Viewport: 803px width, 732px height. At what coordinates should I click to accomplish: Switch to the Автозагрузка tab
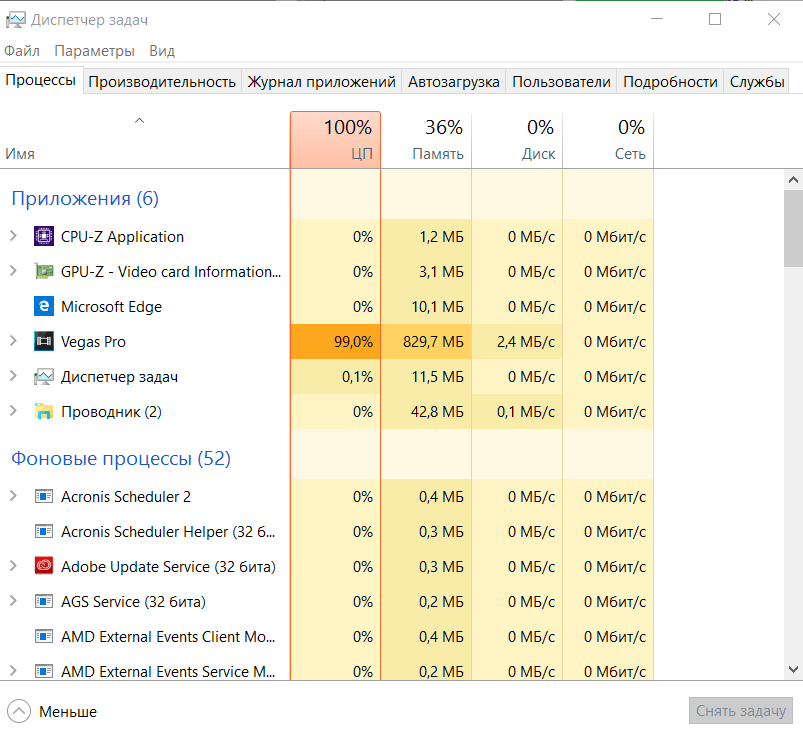click(x=454, y=82)
